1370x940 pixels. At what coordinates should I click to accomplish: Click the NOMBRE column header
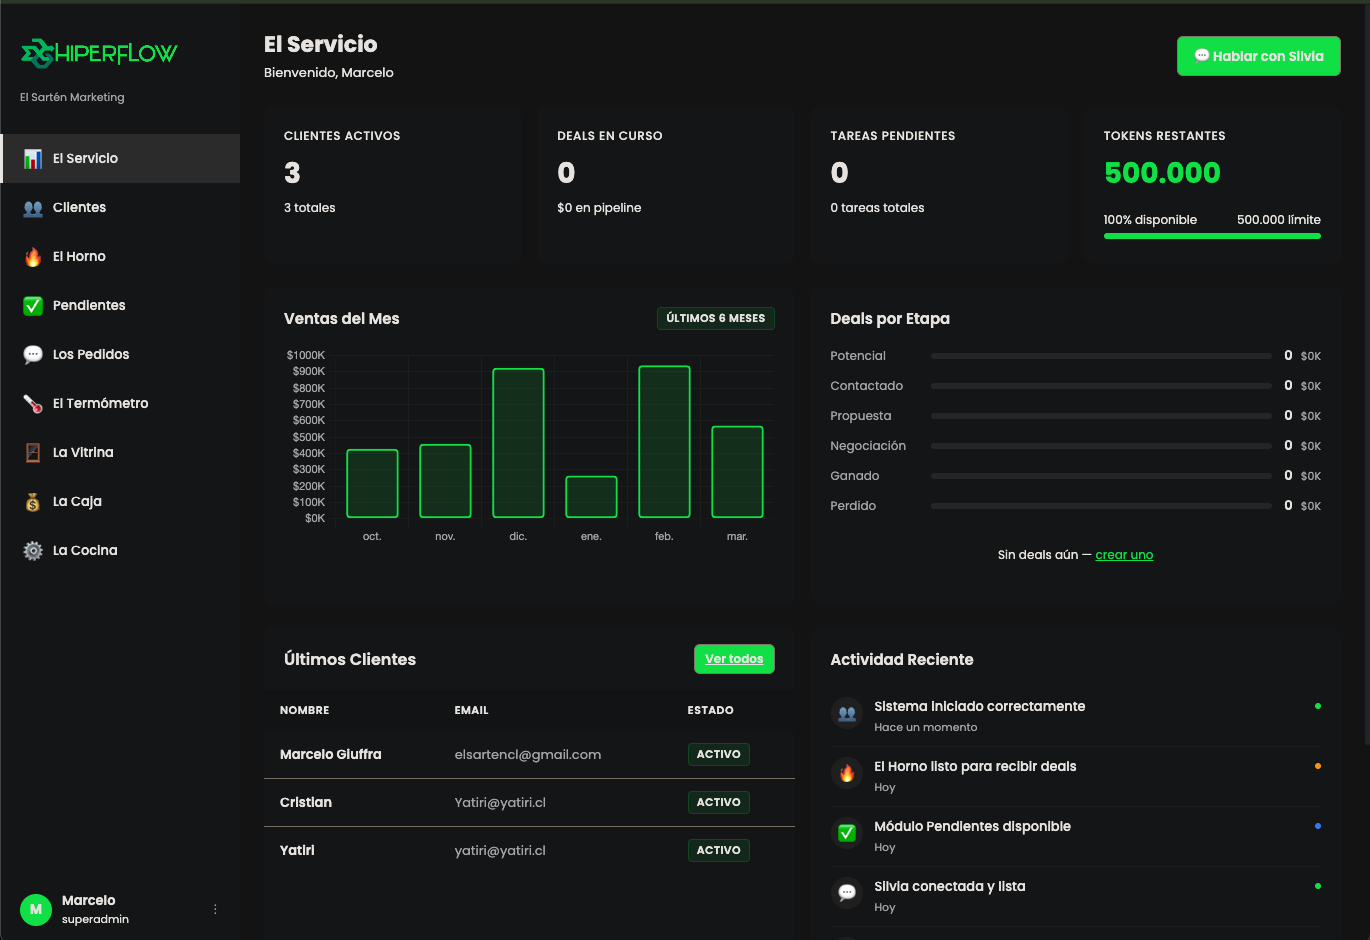click(305, 711)
